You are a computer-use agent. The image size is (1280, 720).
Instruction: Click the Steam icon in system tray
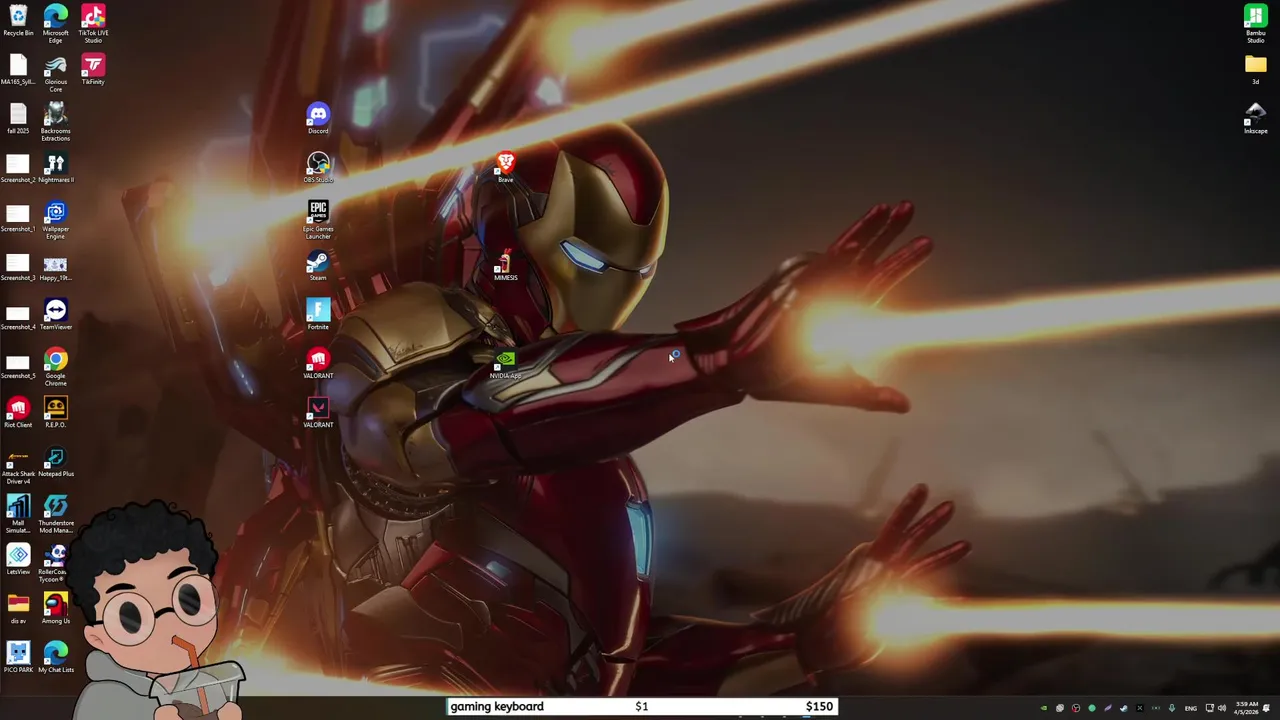[x=1124, y=708]
